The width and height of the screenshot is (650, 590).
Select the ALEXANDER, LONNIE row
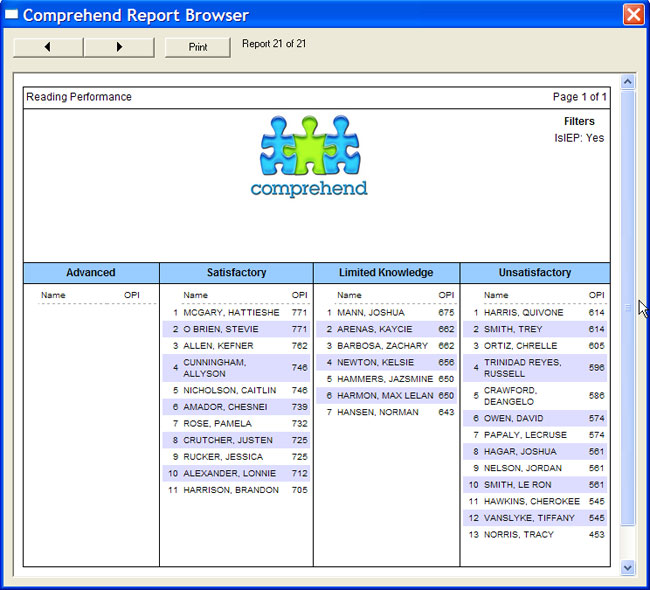pos(236,473)
